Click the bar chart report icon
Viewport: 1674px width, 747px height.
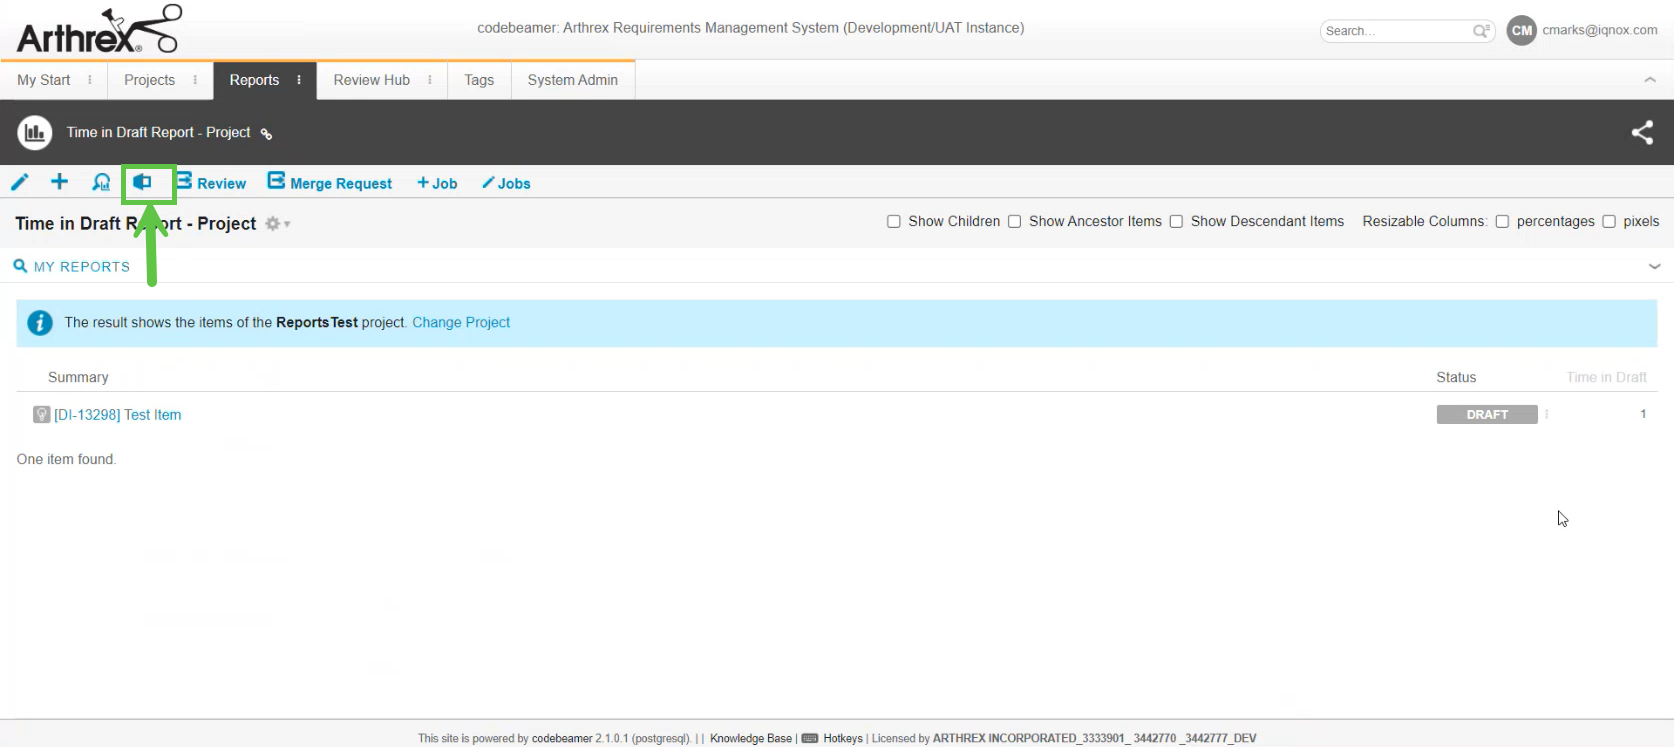(x=35, y=133)
